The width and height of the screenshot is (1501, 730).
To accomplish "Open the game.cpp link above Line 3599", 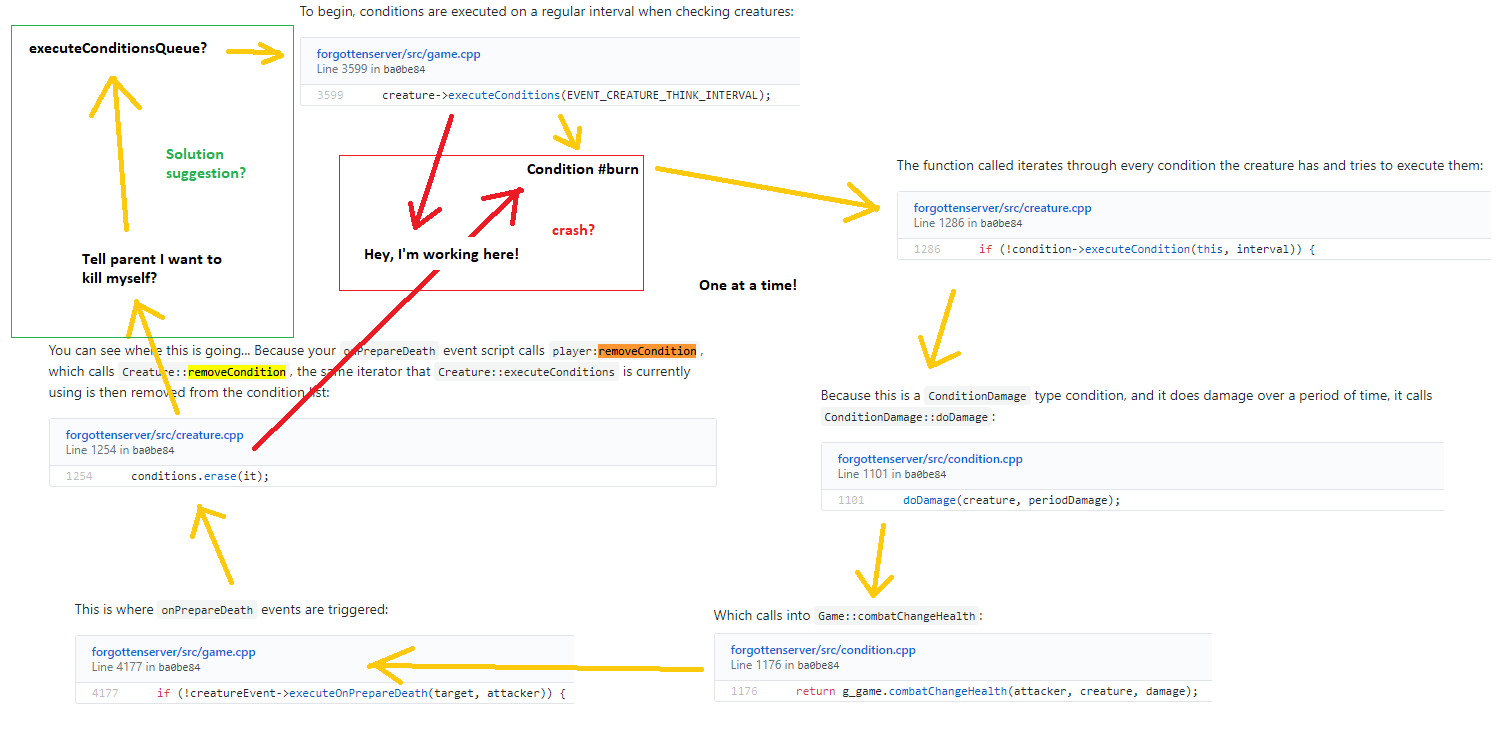I will tap(398, 55).
